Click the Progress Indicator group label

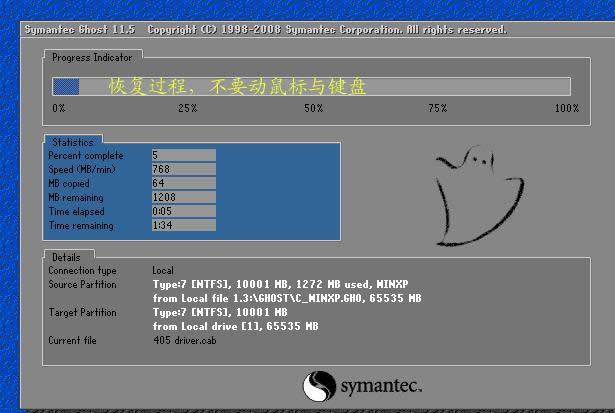92,58
